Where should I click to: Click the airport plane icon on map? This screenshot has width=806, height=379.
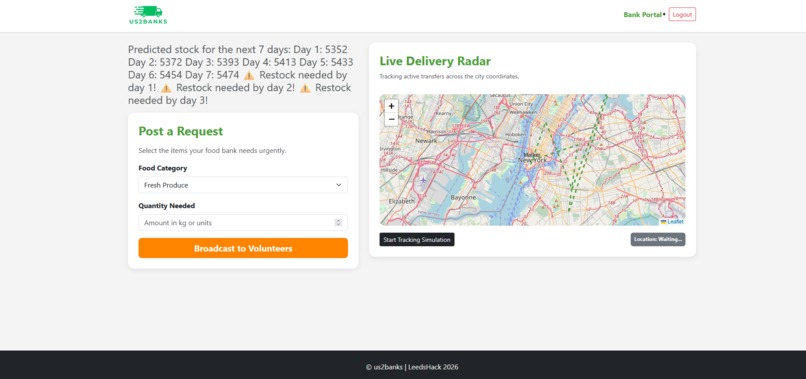(423, 180)
